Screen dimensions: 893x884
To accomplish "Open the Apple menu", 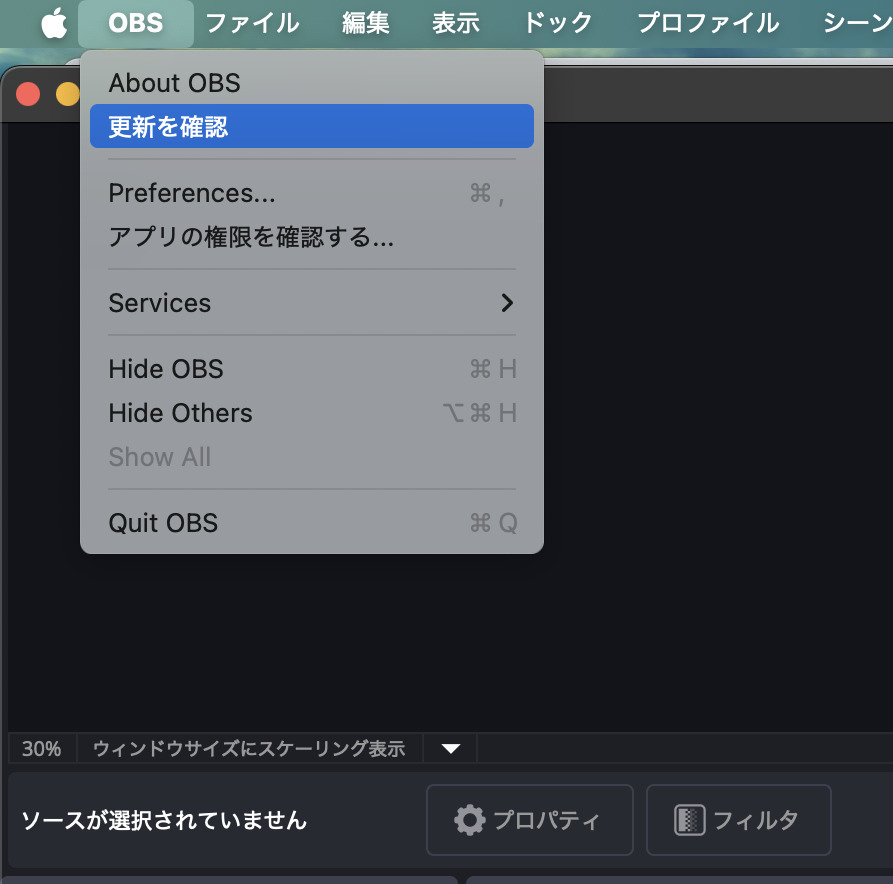I will coord(54,24).
